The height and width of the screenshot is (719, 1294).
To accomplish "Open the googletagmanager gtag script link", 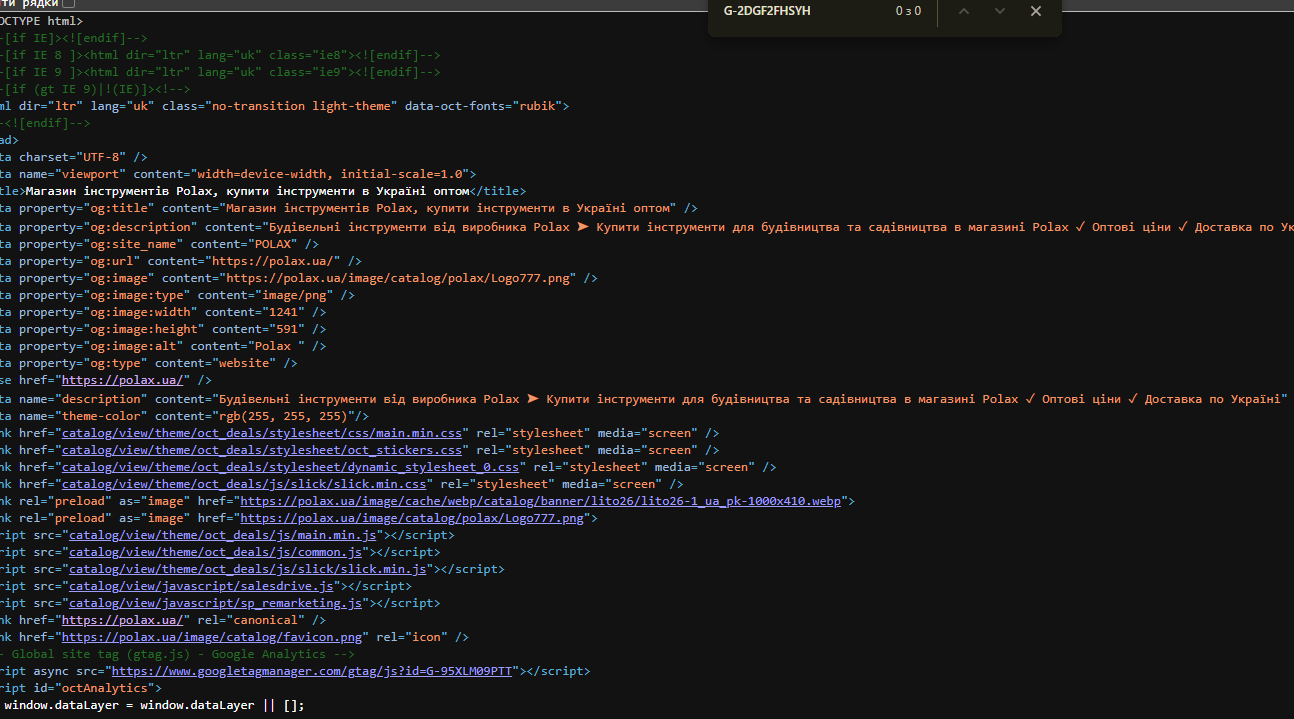I will click(312, 671).
